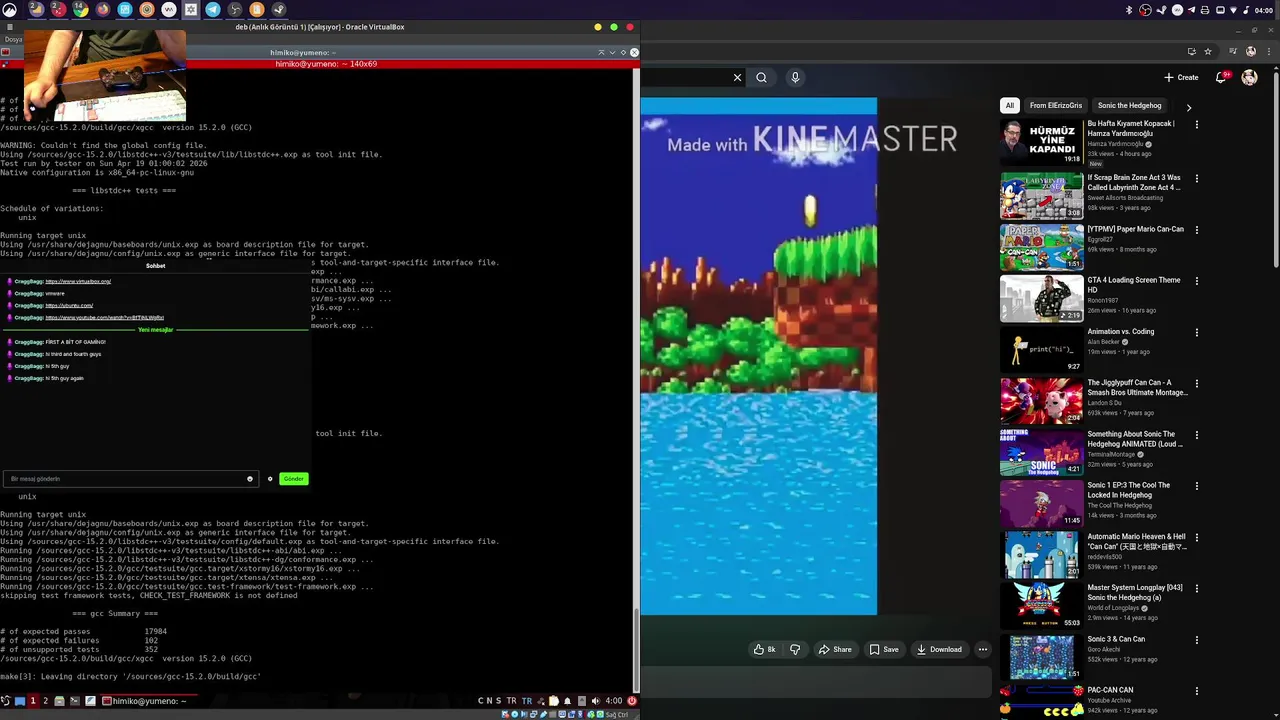Open the OBS icon in the top dock
This screenshot has height=720, width=1280.
tap(235, 10)
